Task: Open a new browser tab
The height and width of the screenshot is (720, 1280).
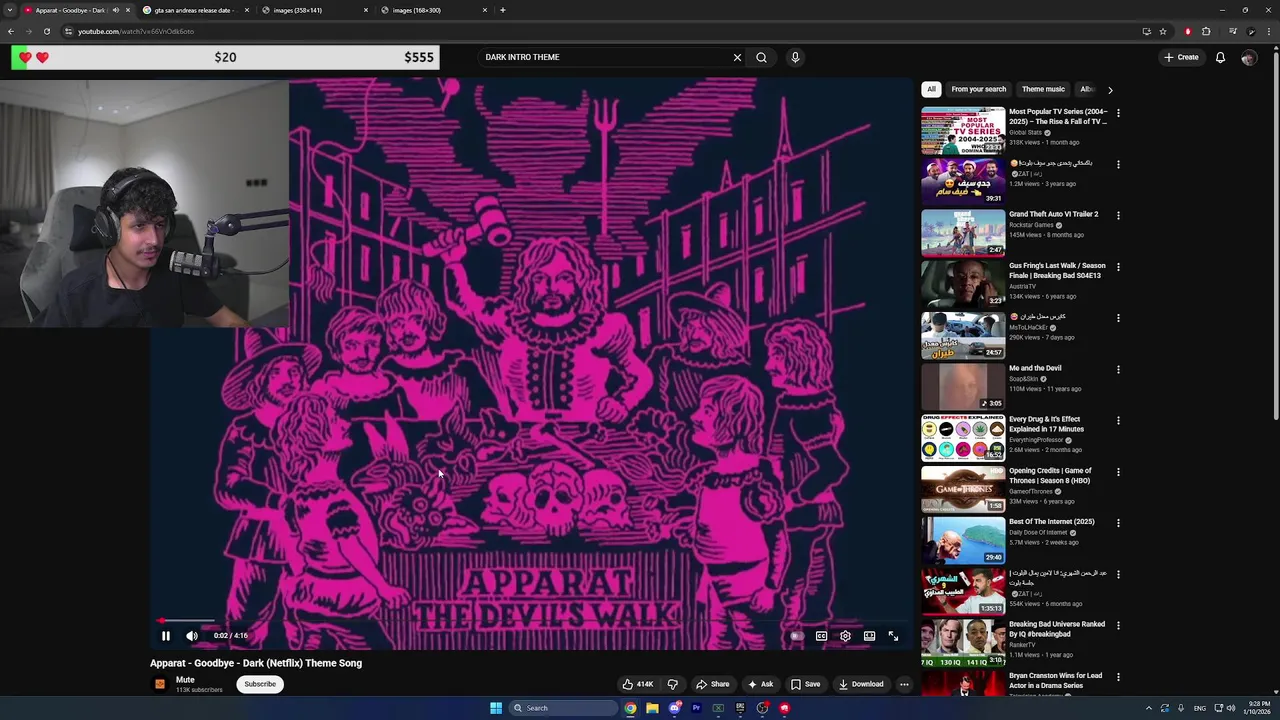Action: 503,10
